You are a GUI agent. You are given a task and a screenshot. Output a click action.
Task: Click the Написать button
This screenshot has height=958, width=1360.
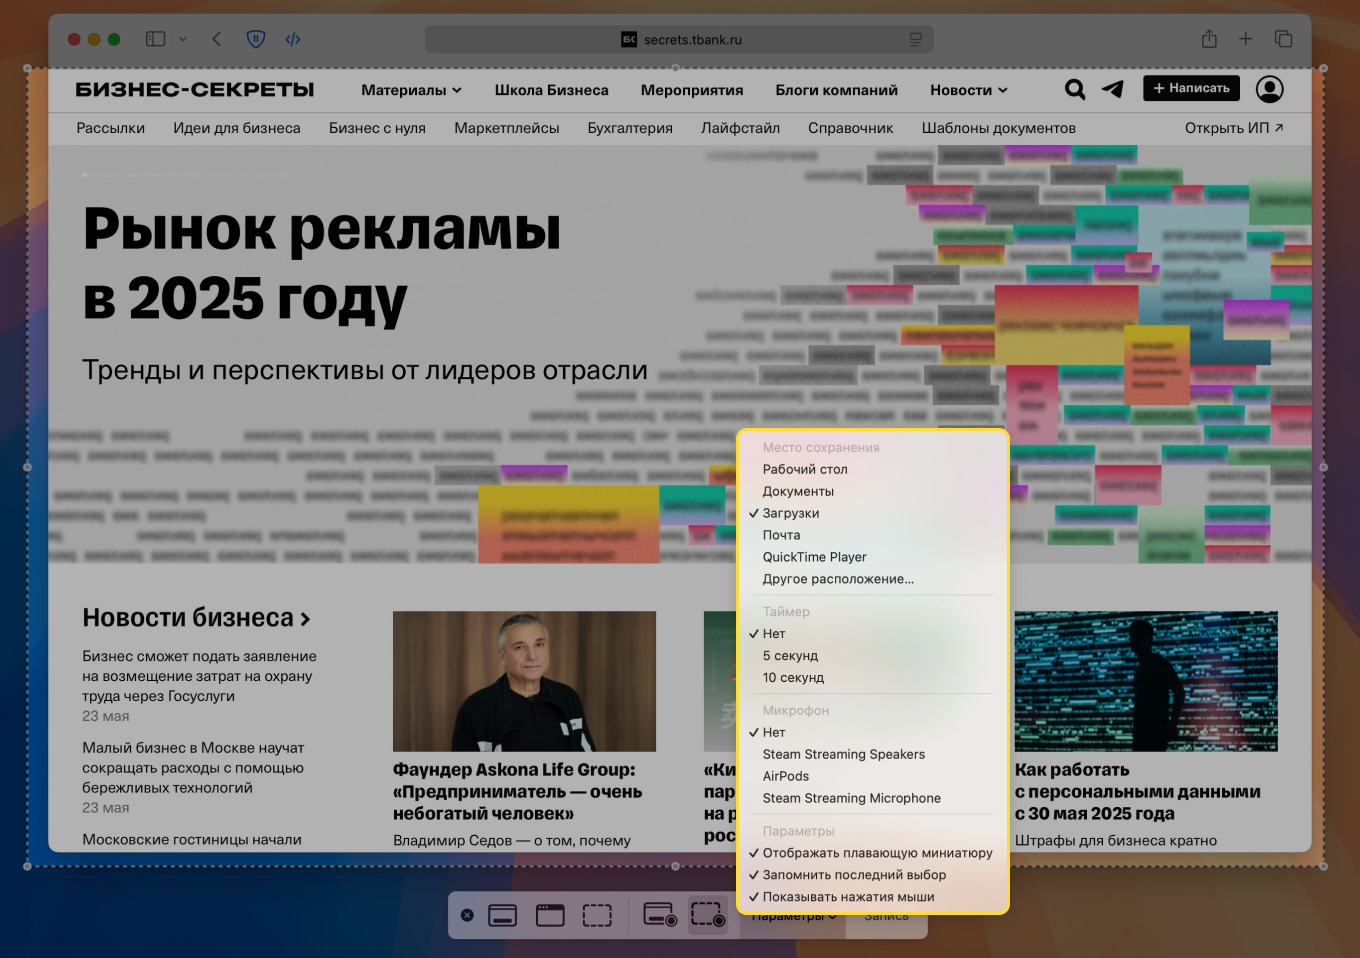1191,88
